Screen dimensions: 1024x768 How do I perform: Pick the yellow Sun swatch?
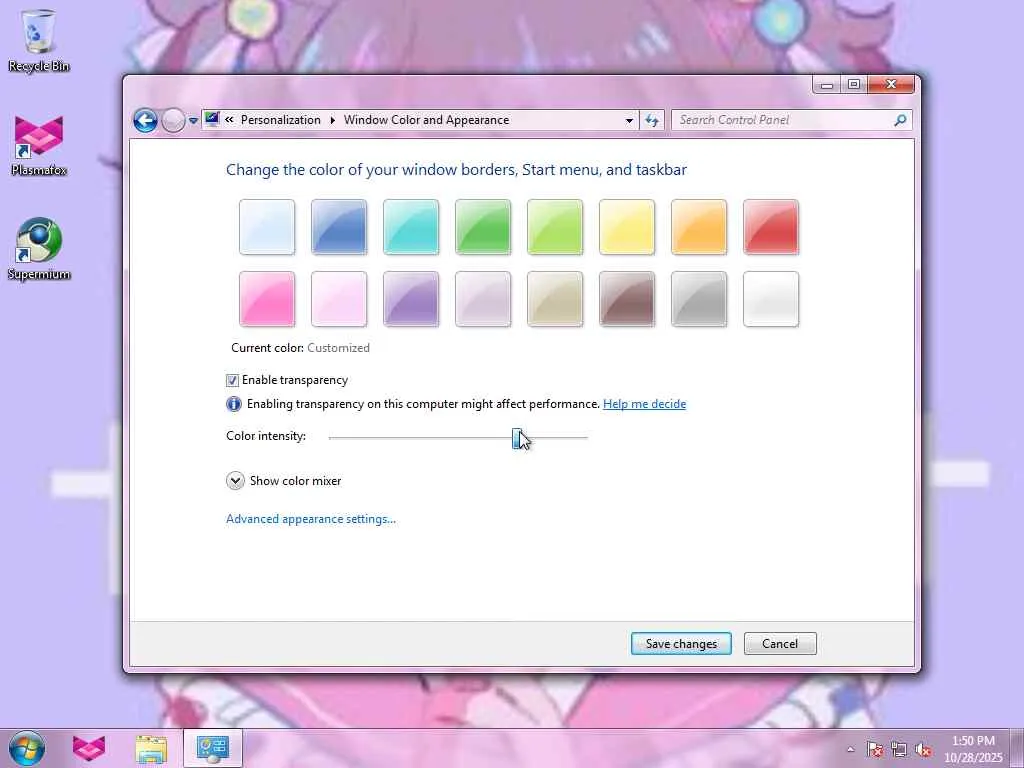click(x=627, y=227)
